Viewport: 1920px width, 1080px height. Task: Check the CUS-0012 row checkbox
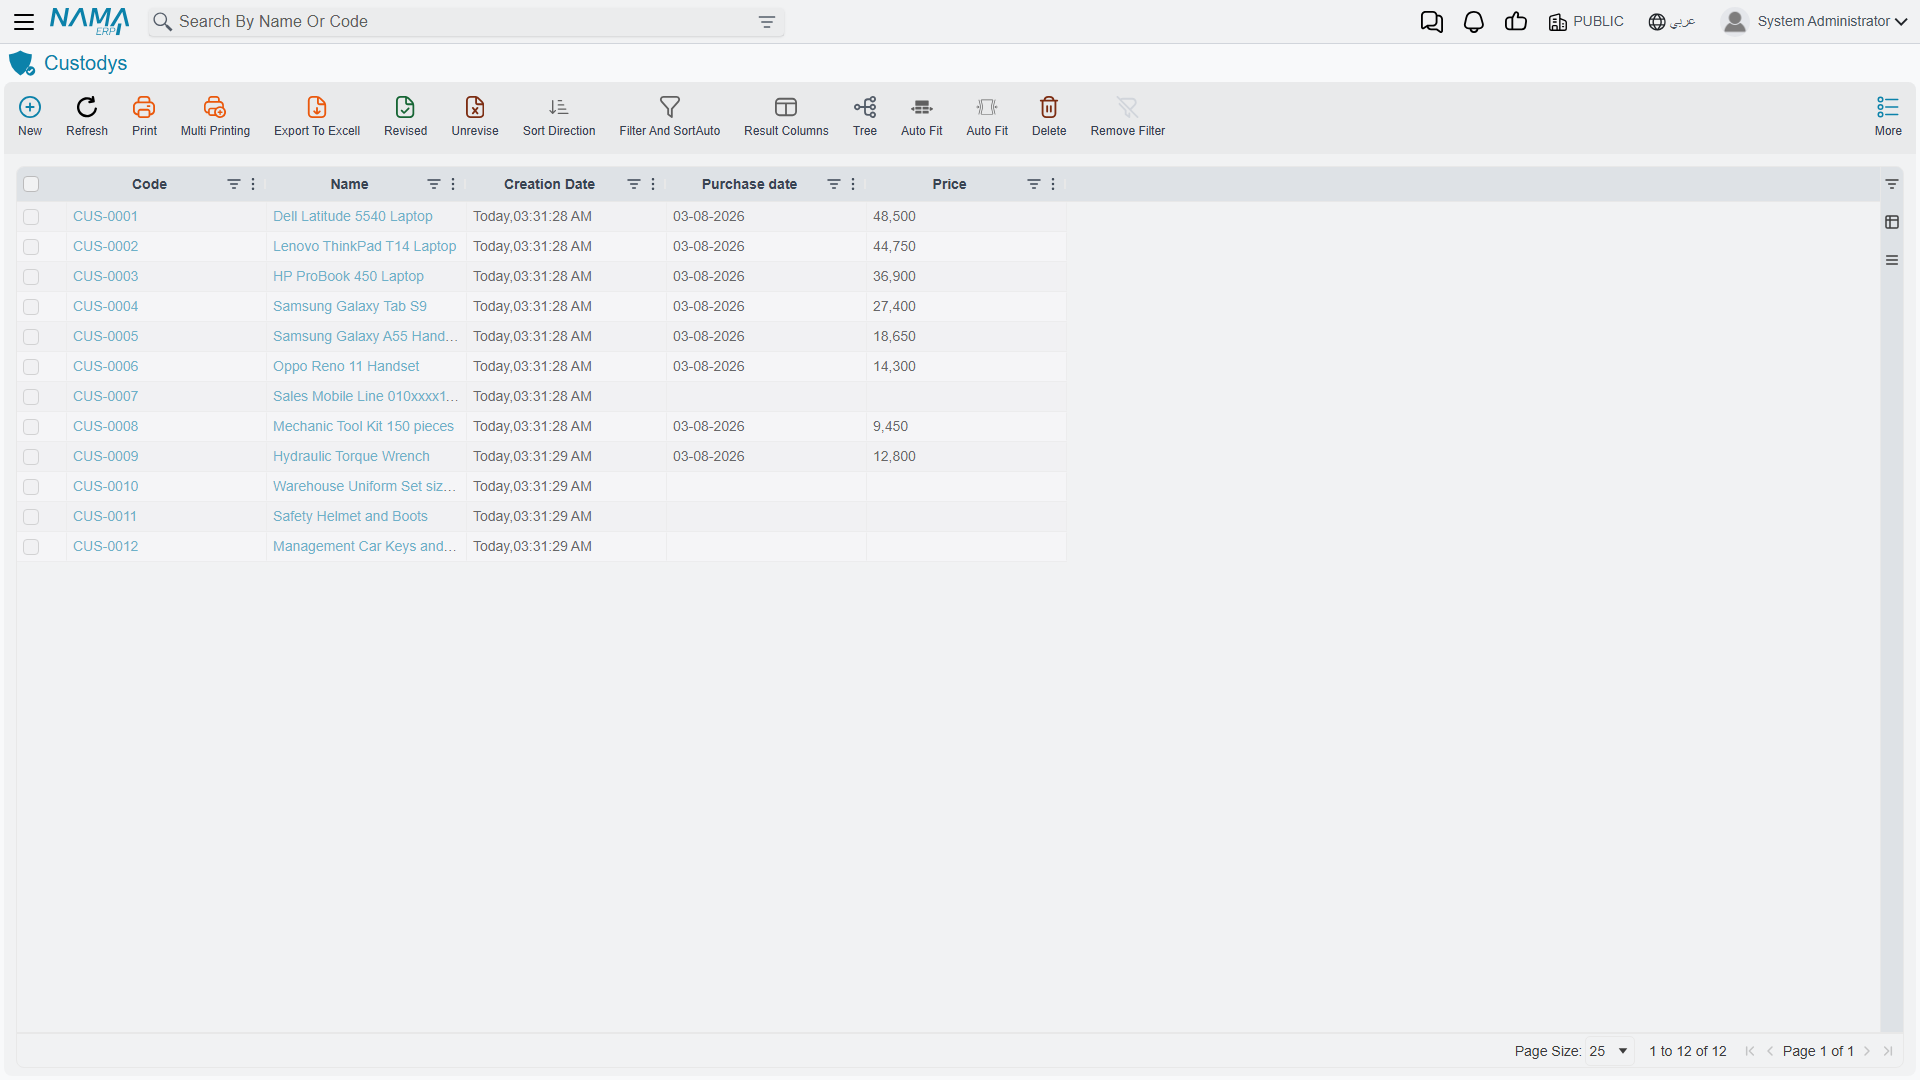[31, 547]
